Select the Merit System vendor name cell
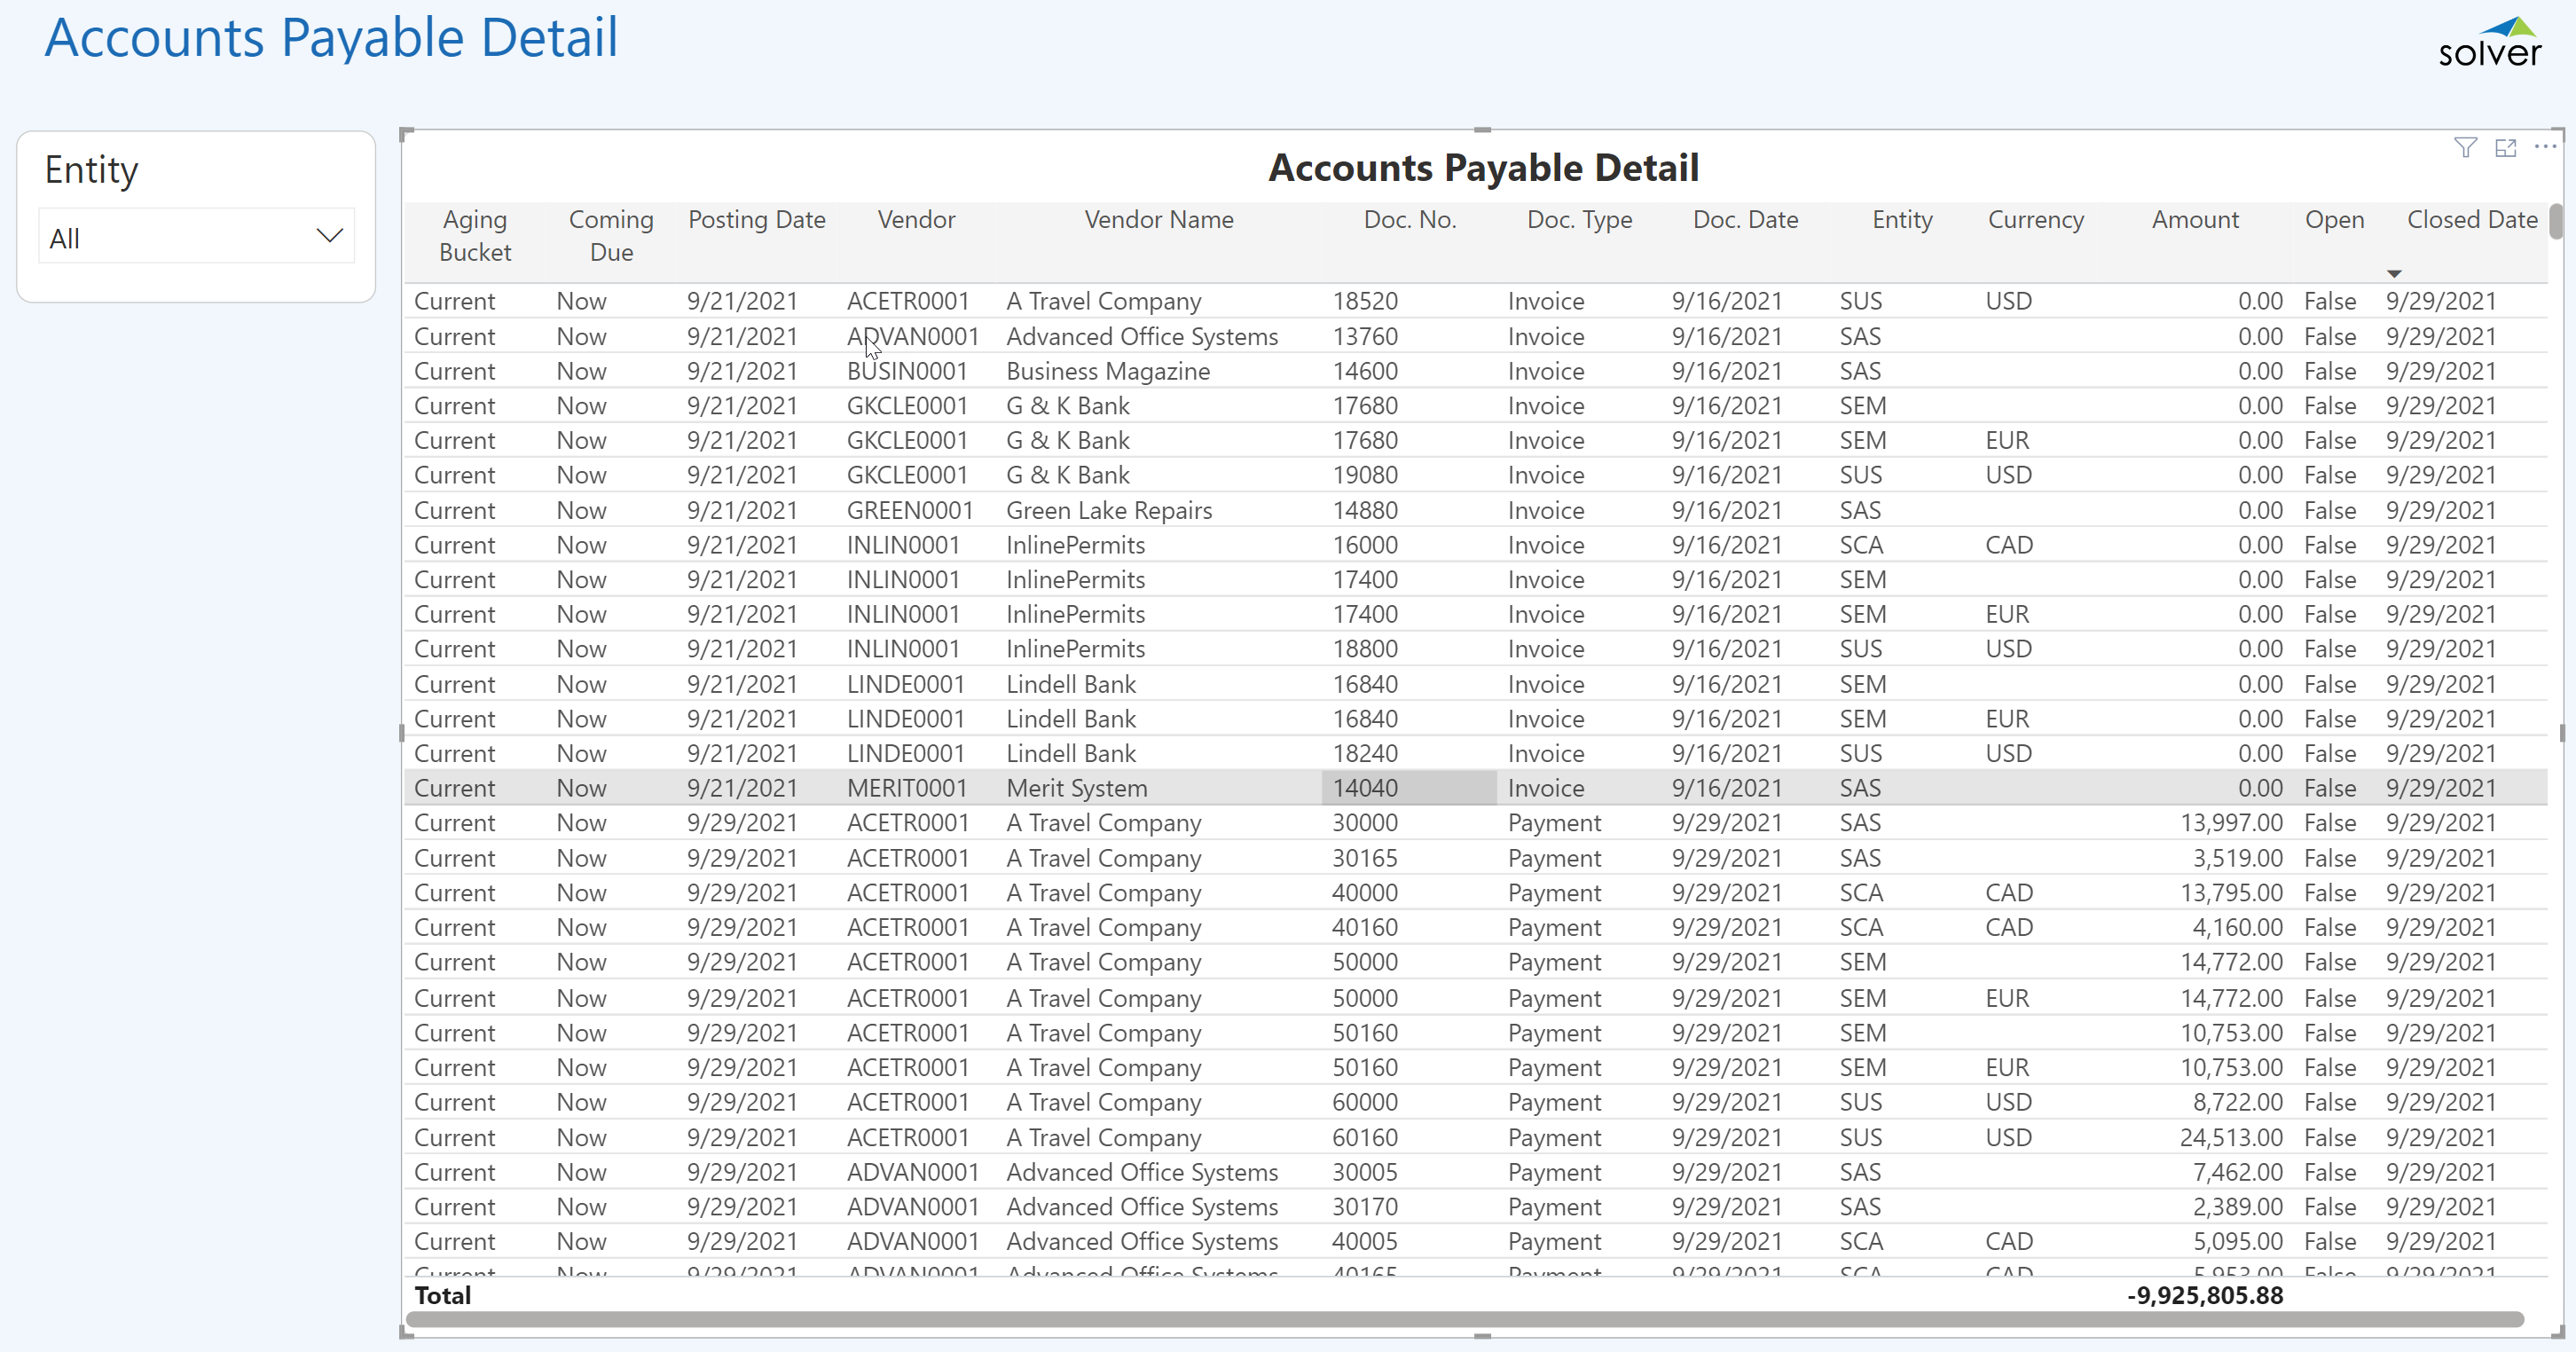This screenshot has width=2576, height=1352. point(1076,788)
